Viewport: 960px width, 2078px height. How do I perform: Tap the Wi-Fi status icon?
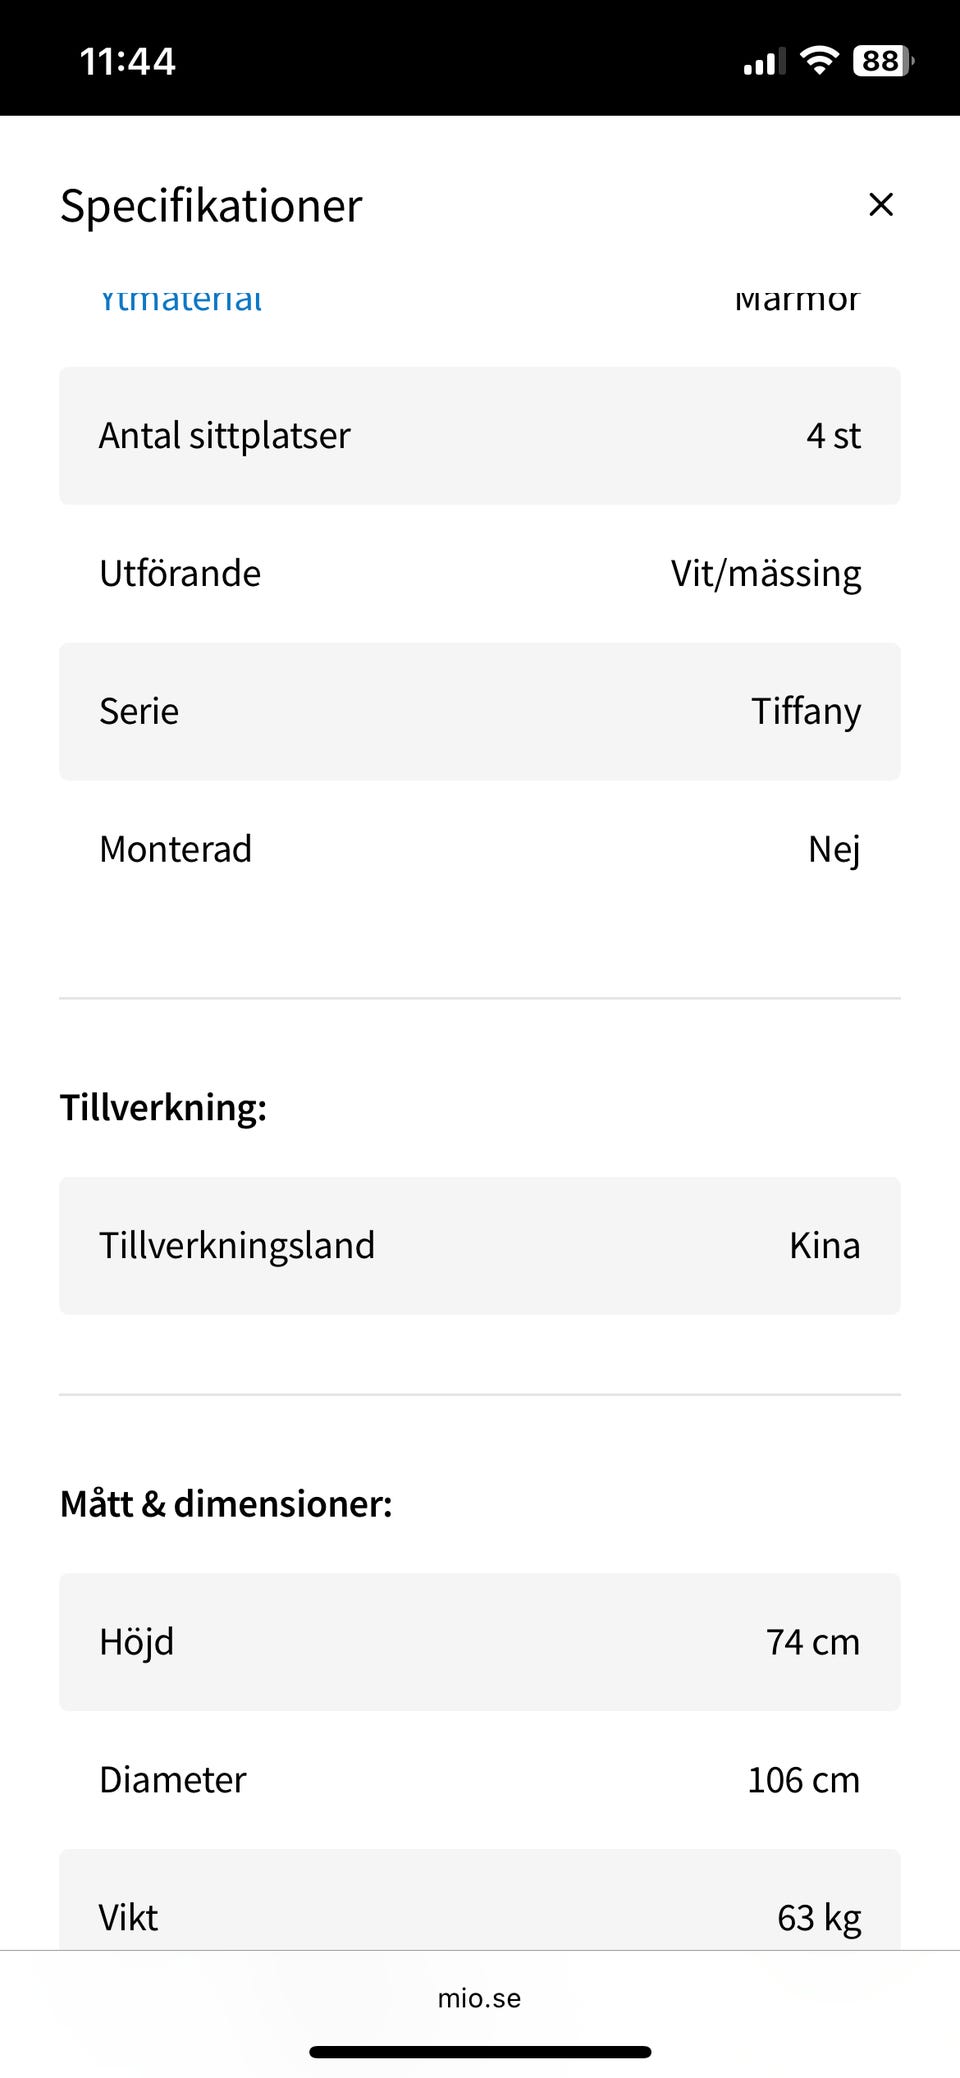[x=819, y=61]
